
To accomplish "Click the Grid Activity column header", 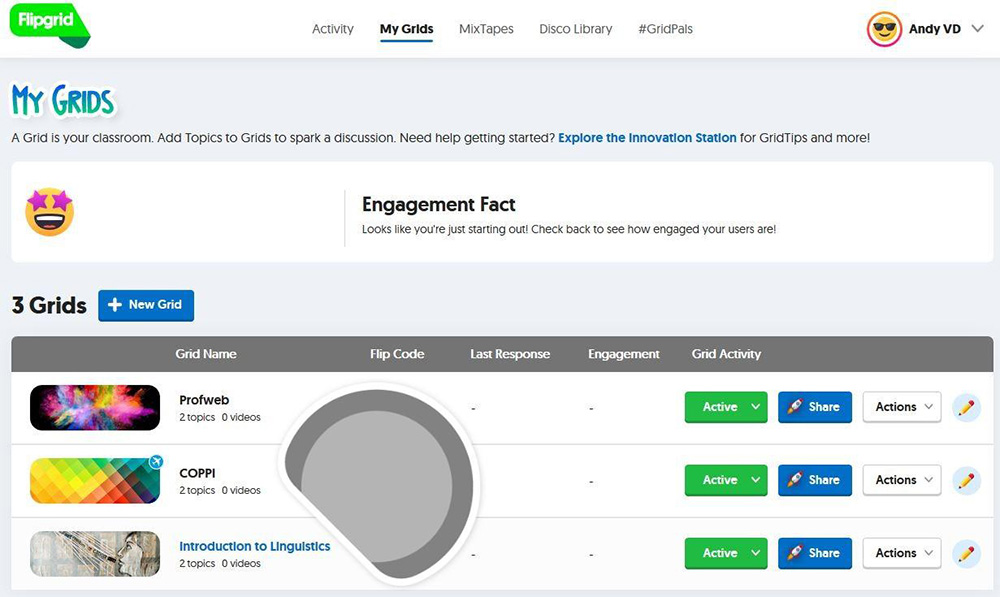I will (x=726, y=354).
